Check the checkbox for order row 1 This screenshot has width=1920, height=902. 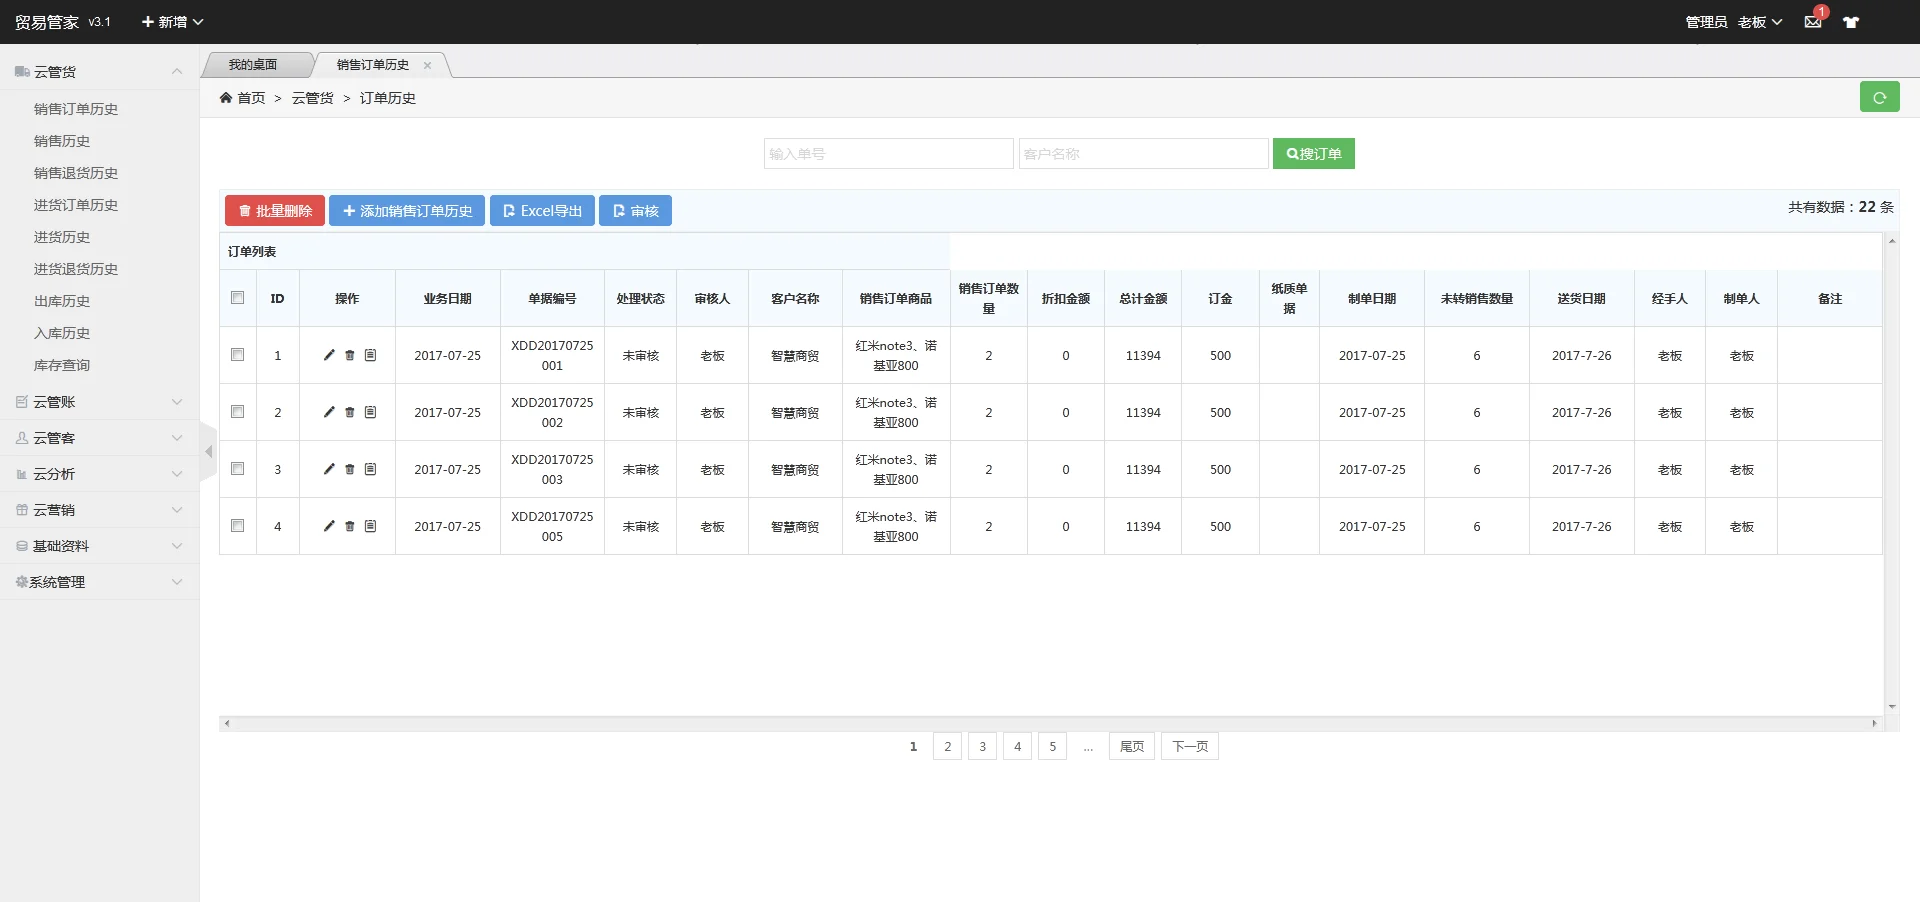237,354
